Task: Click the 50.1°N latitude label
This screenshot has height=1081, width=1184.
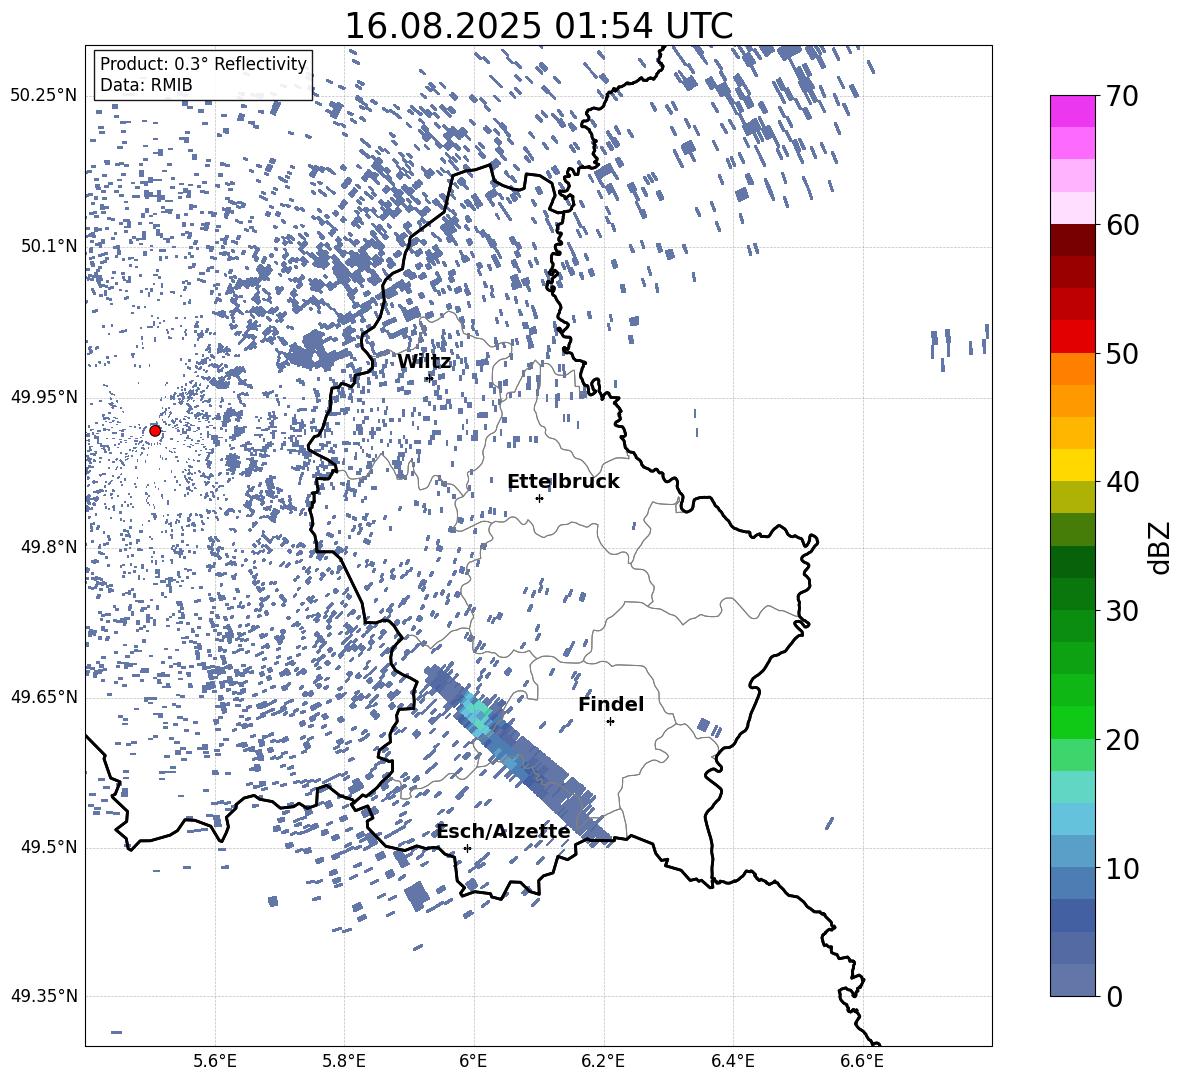Action: click(x=49, y=246)
